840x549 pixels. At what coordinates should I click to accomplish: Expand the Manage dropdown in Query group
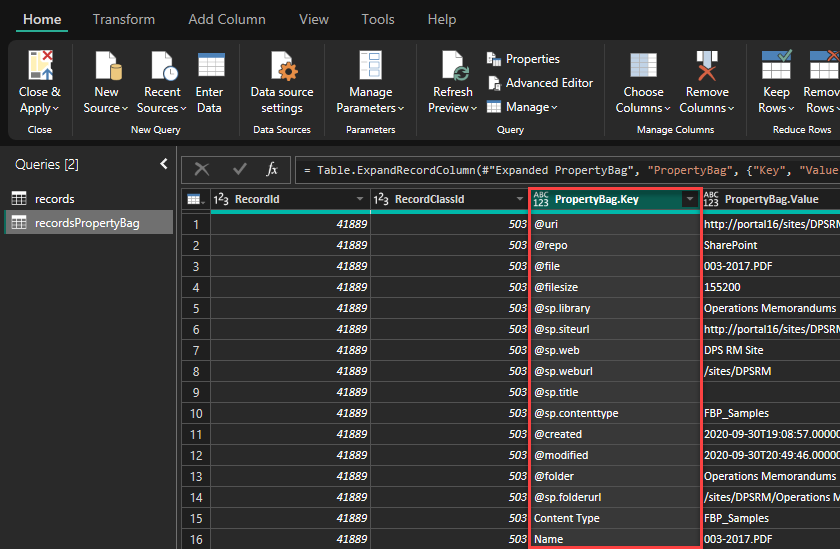pyautogui.click(x=520, y=107)
